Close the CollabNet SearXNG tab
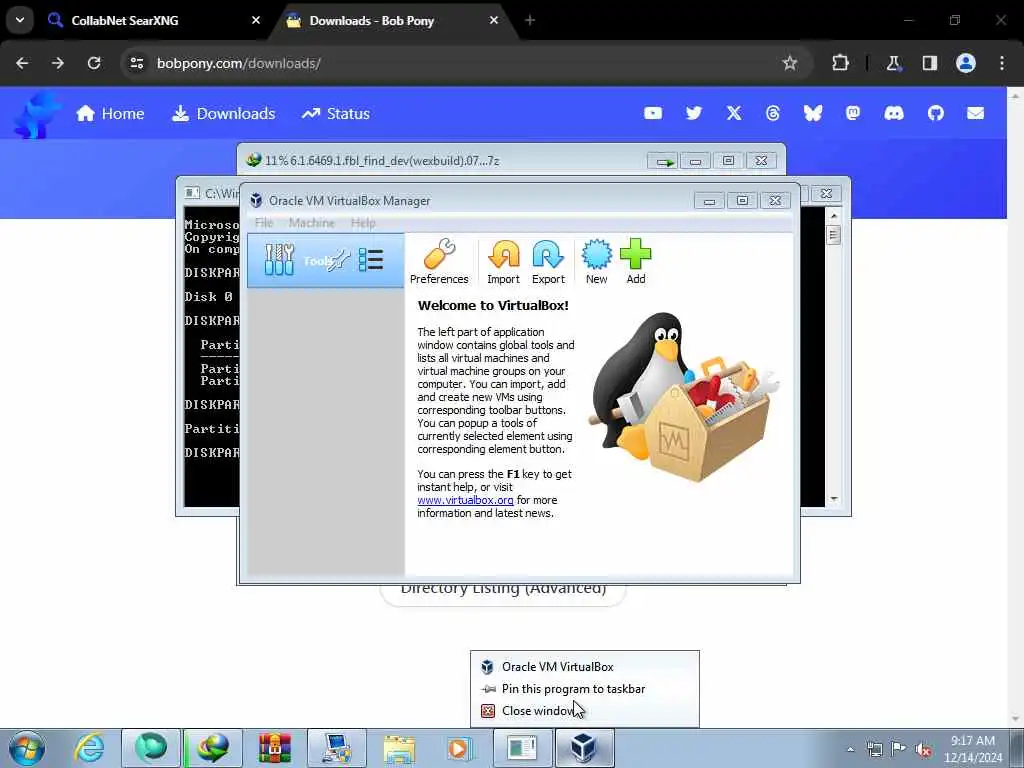The width and height of the screenshot is (1024, 768). [255, 20]
